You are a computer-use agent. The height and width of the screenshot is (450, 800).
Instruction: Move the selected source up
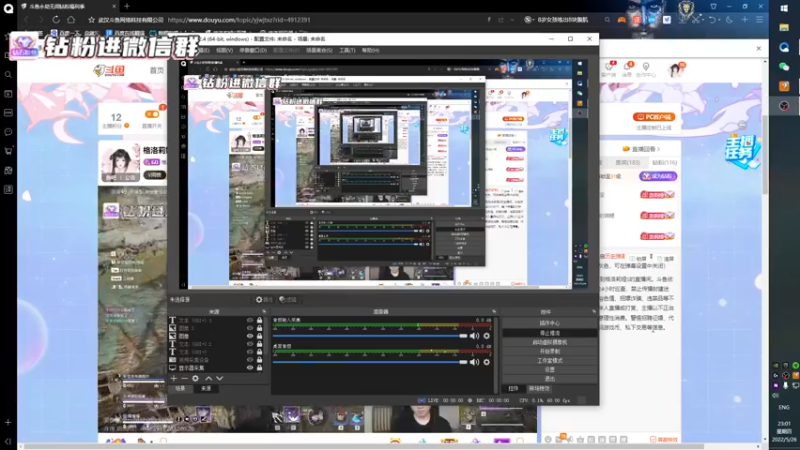coord(209,379)
